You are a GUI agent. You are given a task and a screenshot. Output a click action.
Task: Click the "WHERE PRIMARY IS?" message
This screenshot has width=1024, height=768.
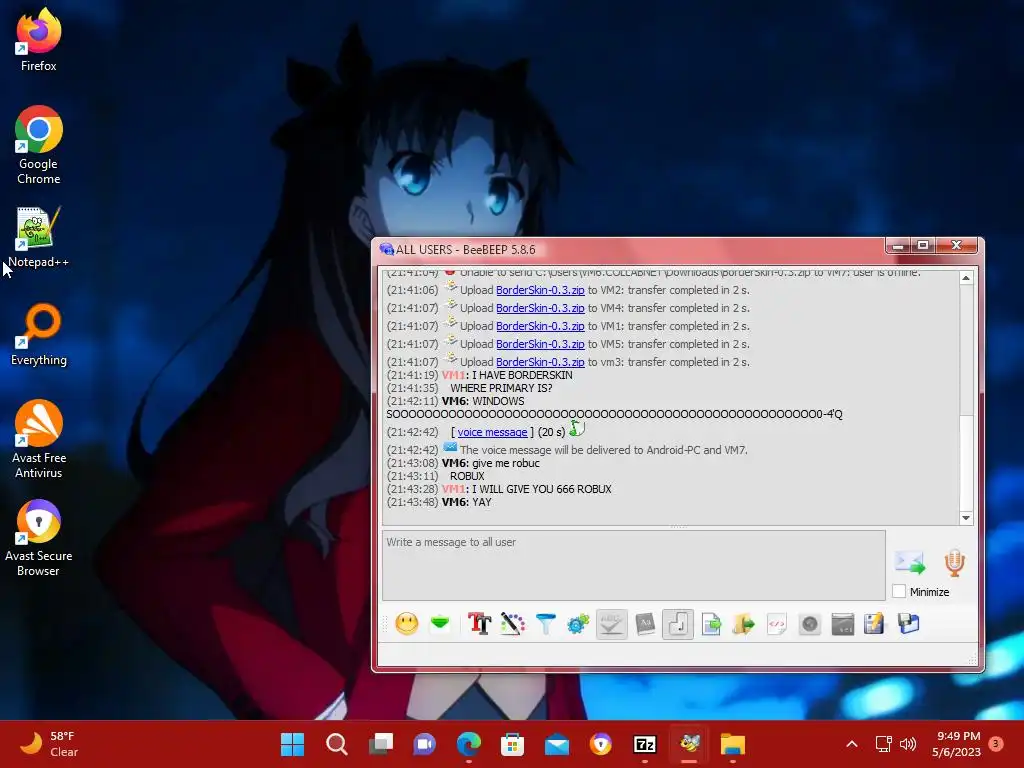coord(501,388)
